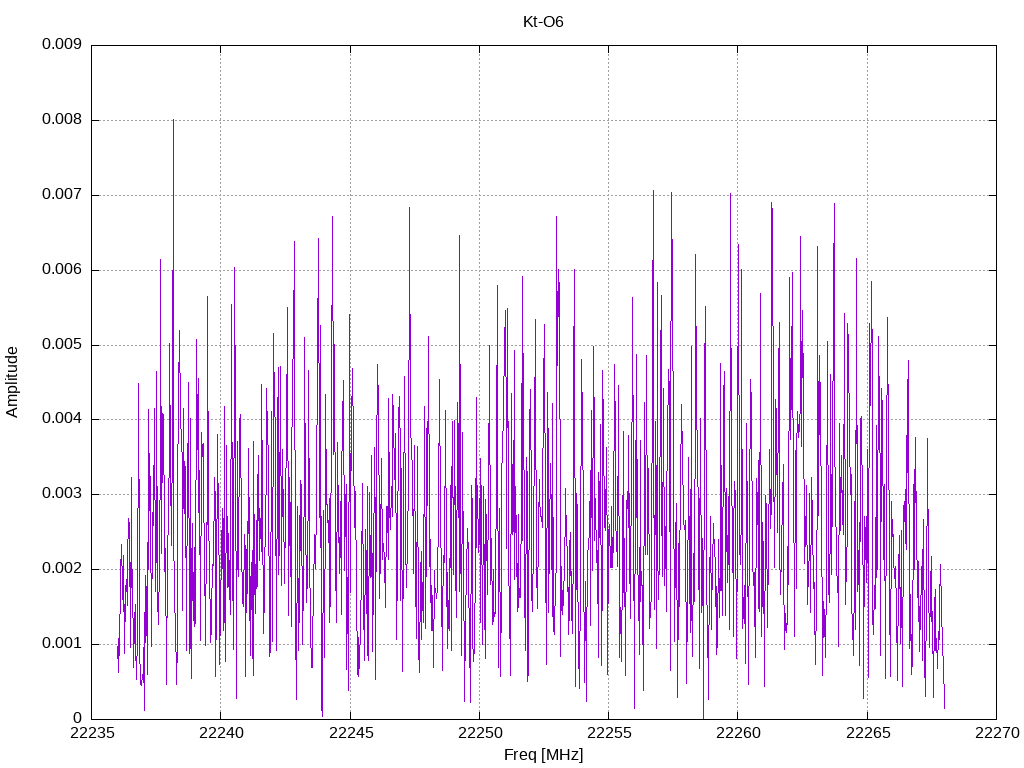Screen dimensions: 1024x768
Task: Click the Kt-O6 plot title
Action: (x=543, y=22)
